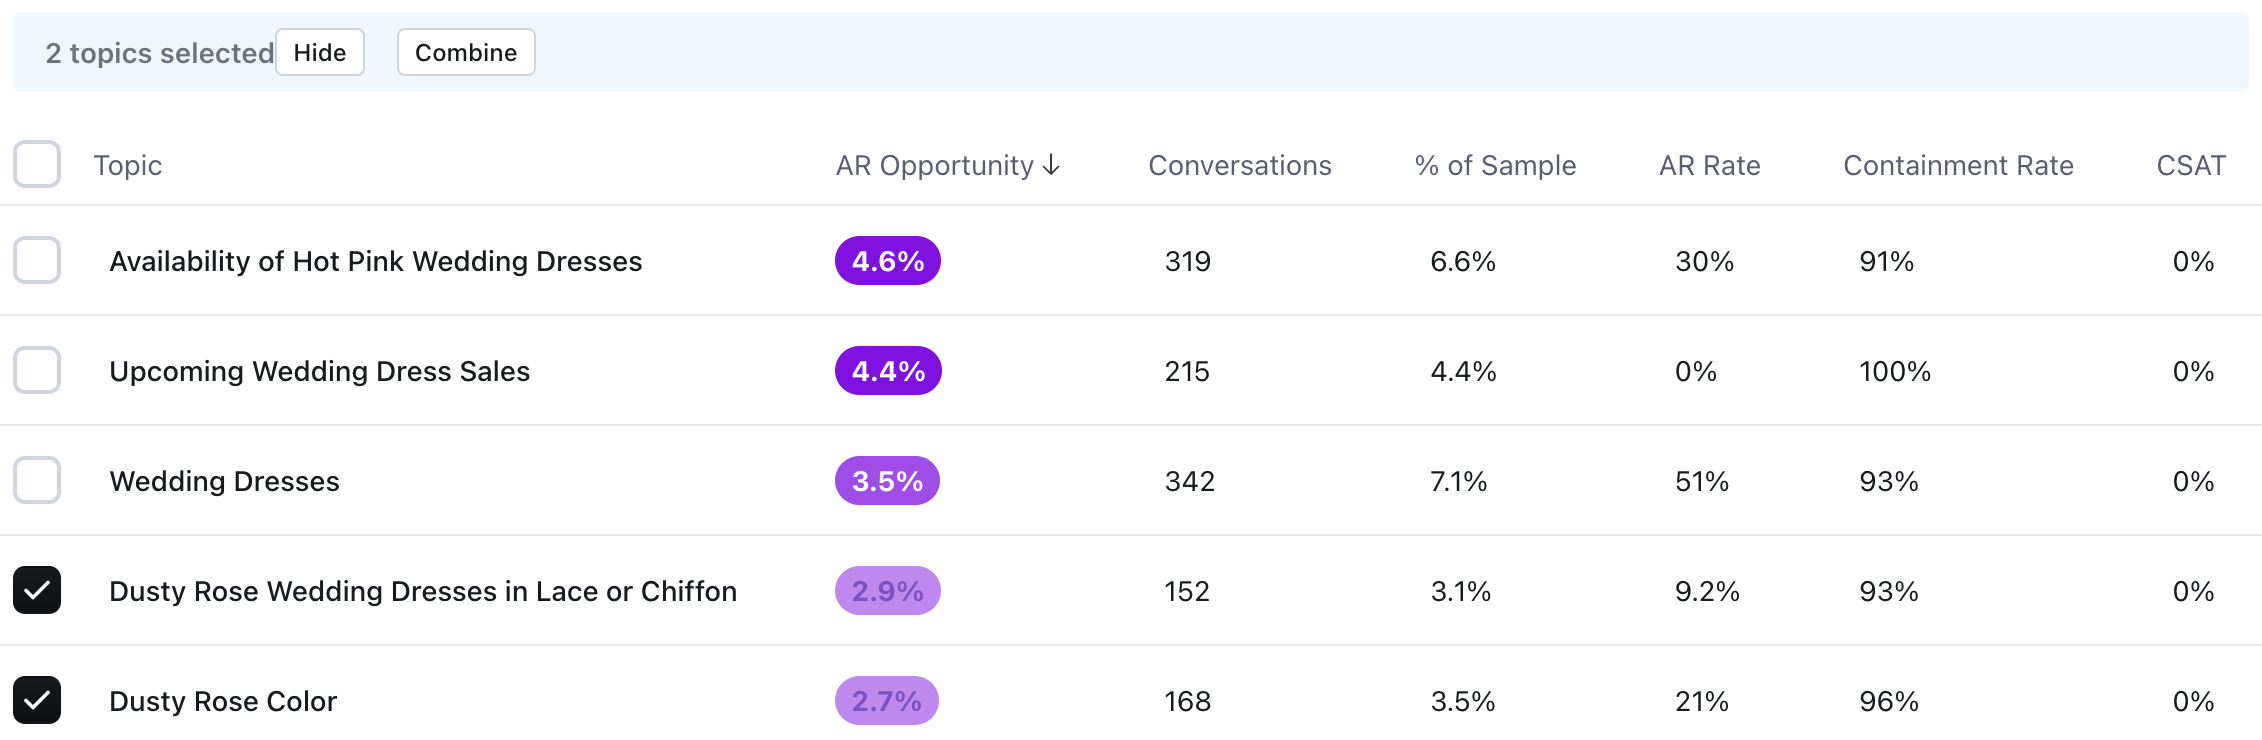Open the Wedding Dresses topic
This screenshot has width=2262, height=740.
[225, 480]
